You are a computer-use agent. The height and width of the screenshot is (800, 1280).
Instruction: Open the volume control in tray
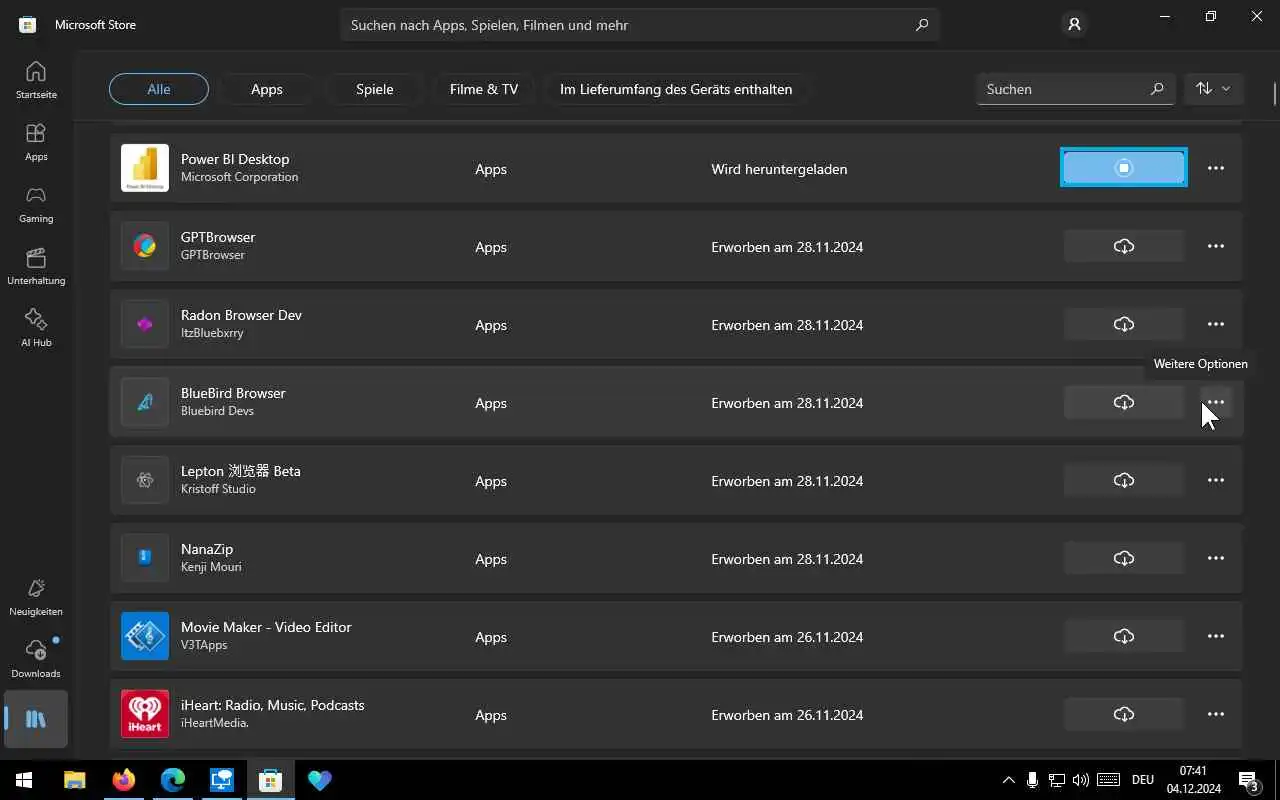[x=1080, y=780]
